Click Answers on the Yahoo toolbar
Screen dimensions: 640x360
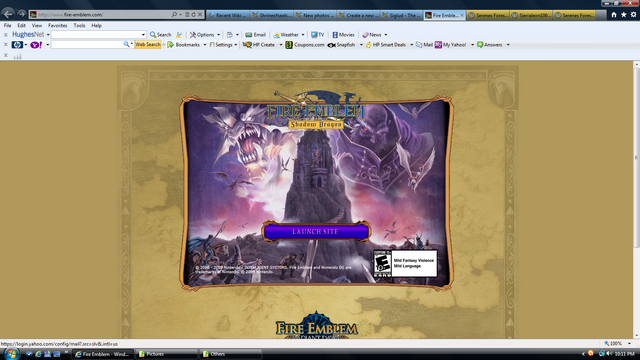click(490, 45)
